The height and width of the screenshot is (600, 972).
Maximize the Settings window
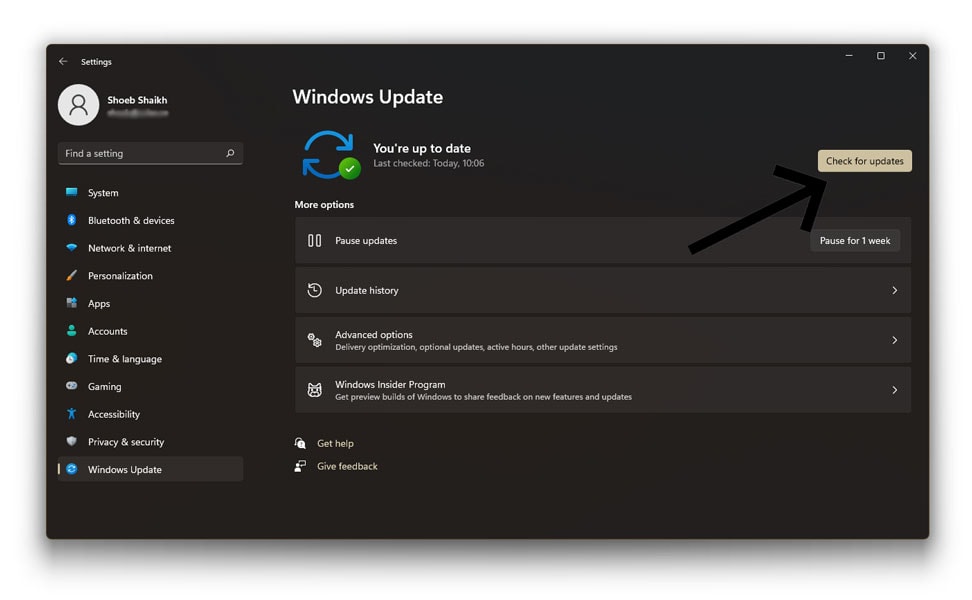[880, 56]
